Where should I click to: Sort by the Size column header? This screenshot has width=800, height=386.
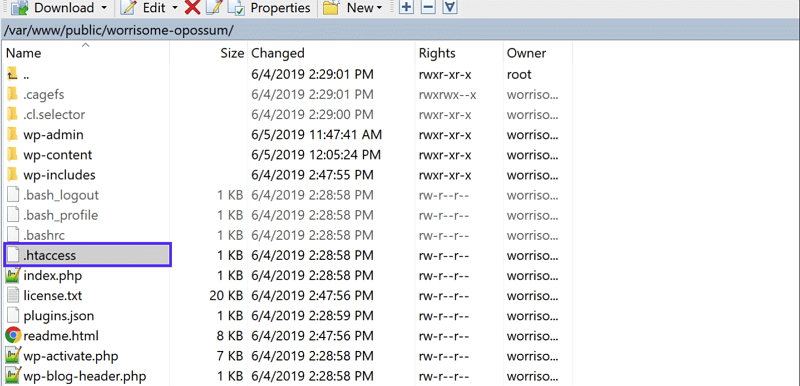click(232, 53)
